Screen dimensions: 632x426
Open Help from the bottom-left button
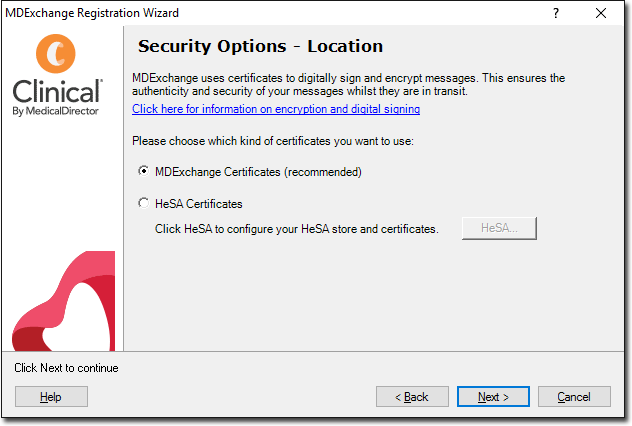[51, 397]
